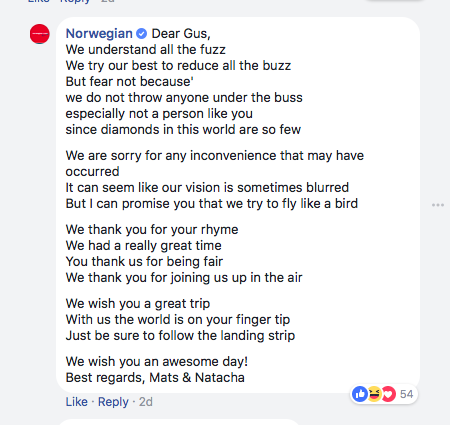Image resolution: width=450 pixels, height=425 pixels.
Task: Open the three-dot comment options menu
Action: coord(438,205)
